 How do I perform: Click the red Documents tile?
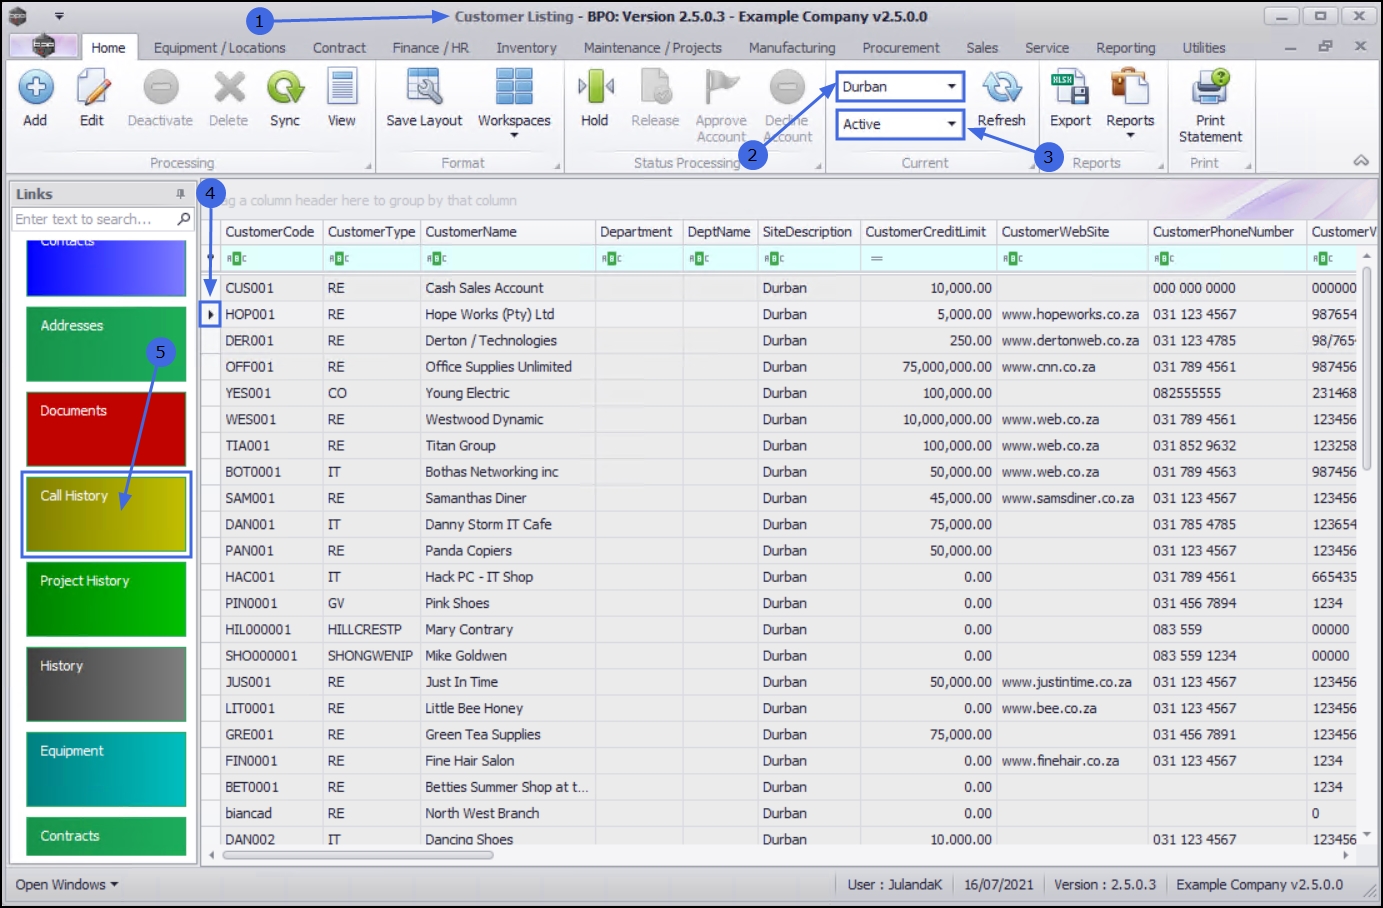coord(106,429)
